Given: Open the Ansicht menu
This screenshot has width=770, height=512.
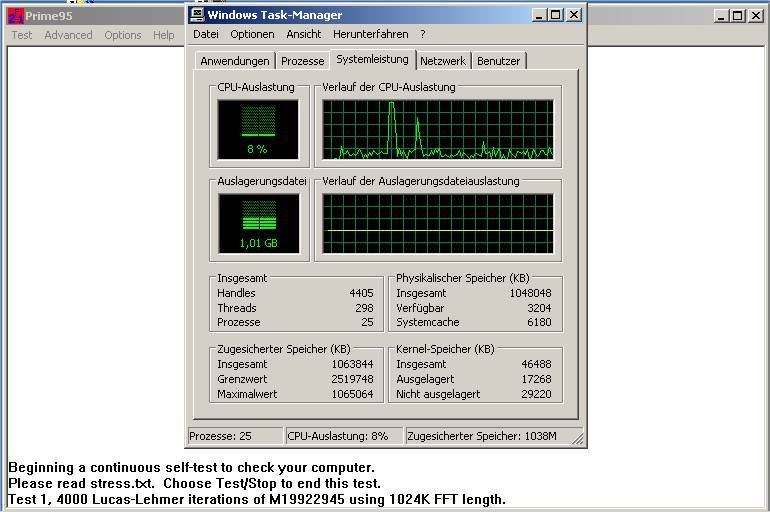Looking at the screenshot, I should coord(303,34).
